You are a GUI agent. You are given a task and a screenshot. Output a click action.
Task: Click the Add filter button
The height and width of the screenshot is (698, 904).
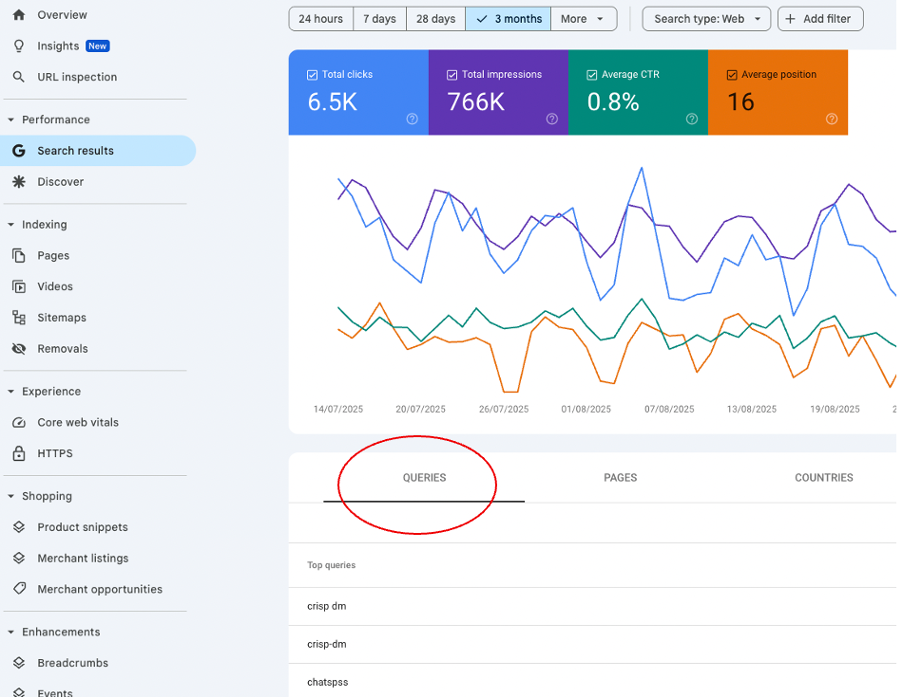pos(820,19)
